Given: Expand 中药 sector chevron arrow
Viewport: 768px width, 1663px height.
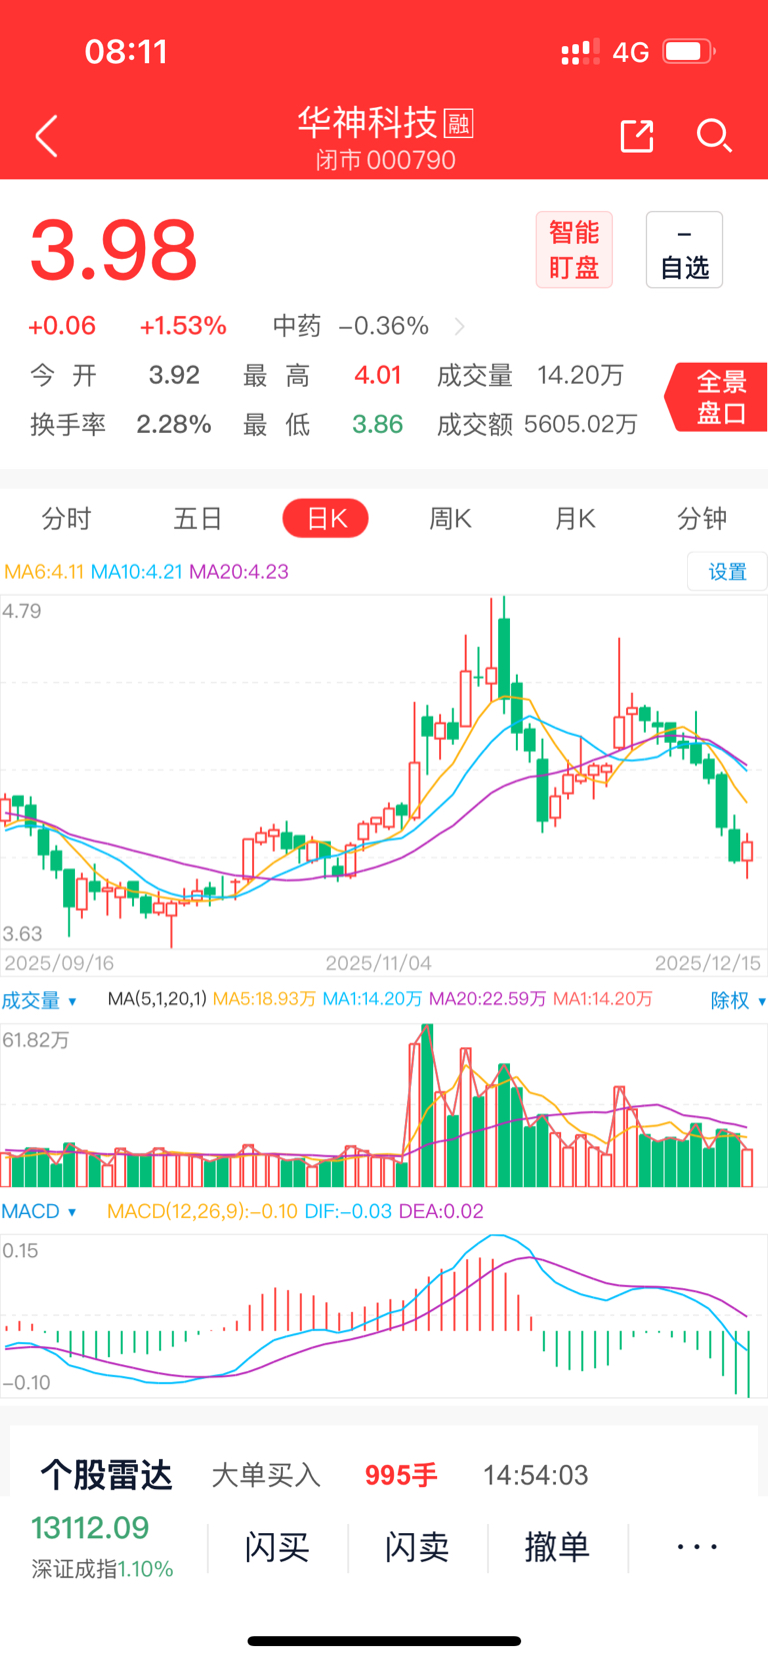Looking at the screenshot, I should pyautogui.click(x=459, y=326).
